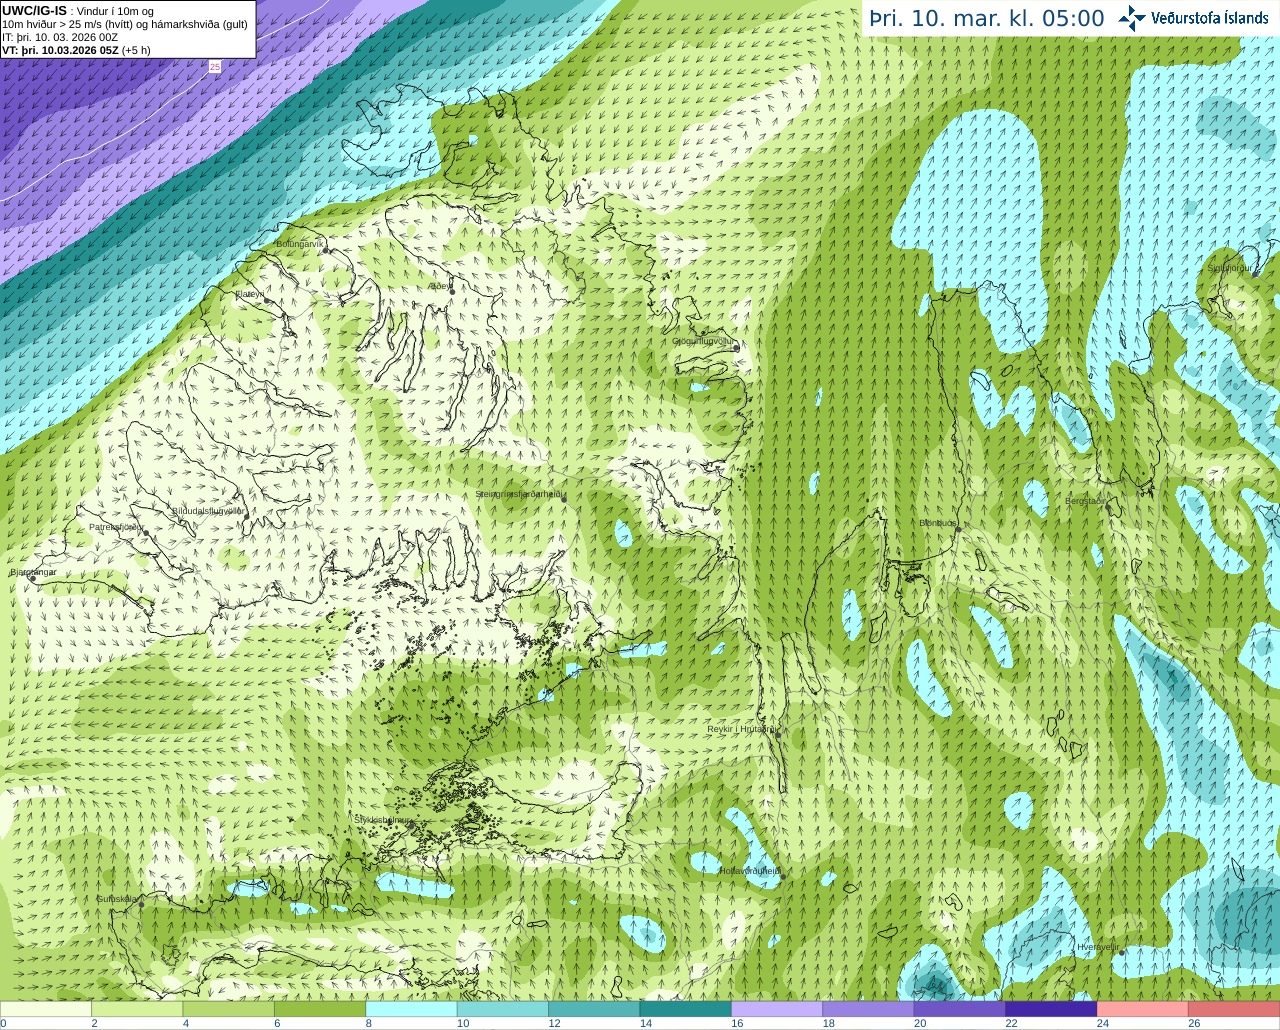This screenshot has width=1280, height=1030.
Task: Pick the medium purple 18–20 legend swatch
Action: [869, 1009]
